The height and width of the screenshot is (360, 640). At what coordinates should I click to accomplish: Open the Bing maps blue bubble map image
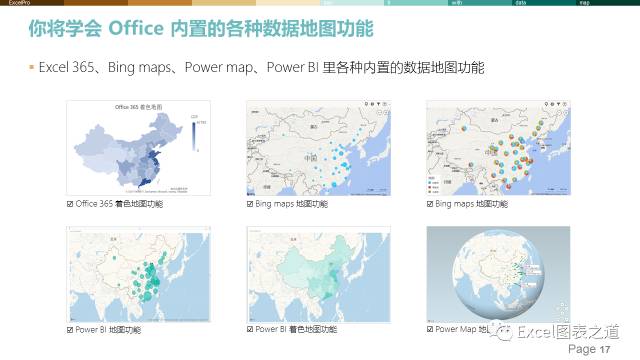click(x=318, y=148)
